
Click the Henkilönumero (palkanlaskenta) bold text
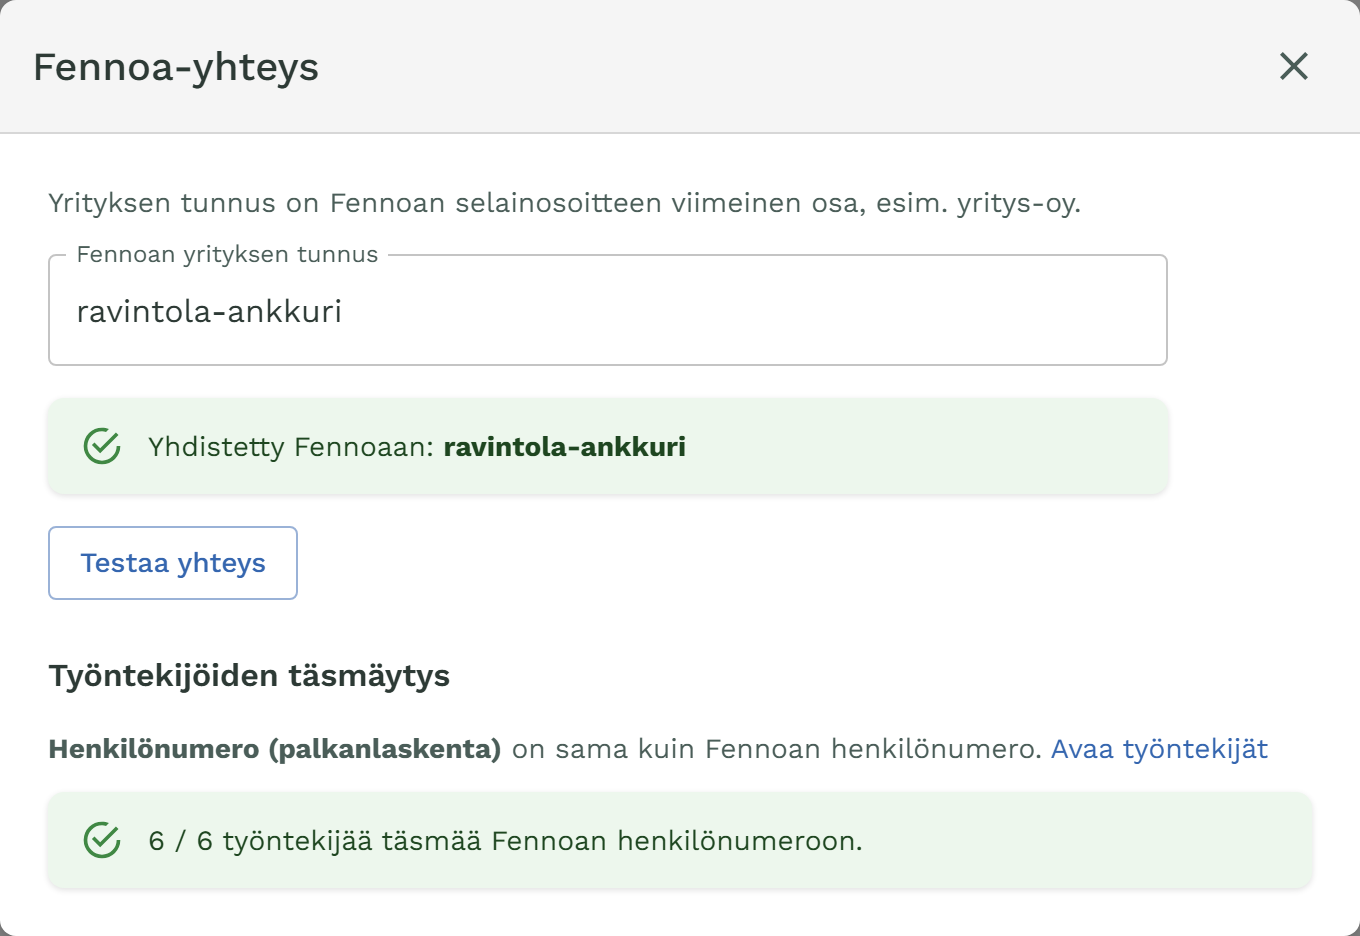(x=275, y=749)
